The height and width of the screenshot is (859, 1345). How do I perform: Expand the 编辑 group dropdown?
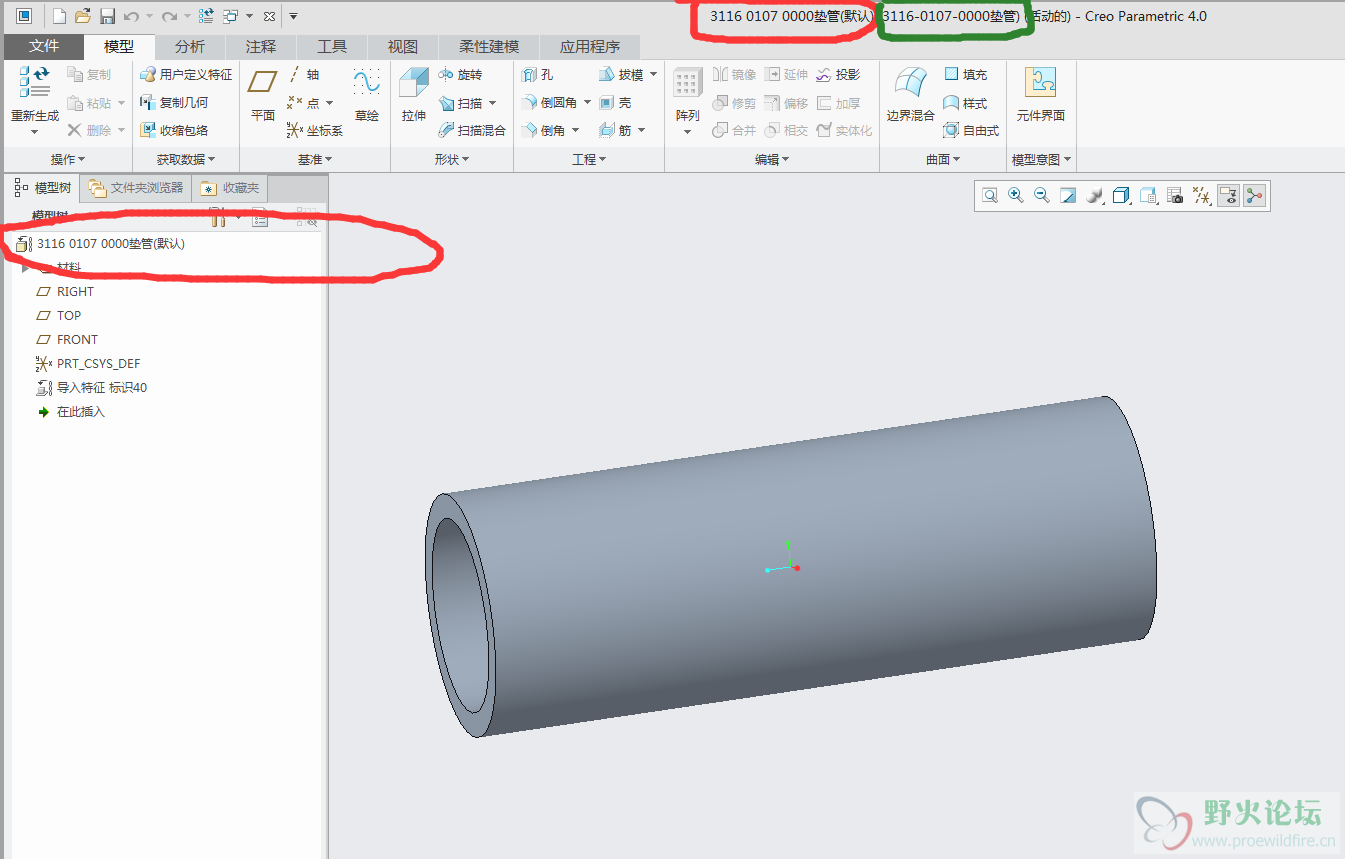point(772,159)
